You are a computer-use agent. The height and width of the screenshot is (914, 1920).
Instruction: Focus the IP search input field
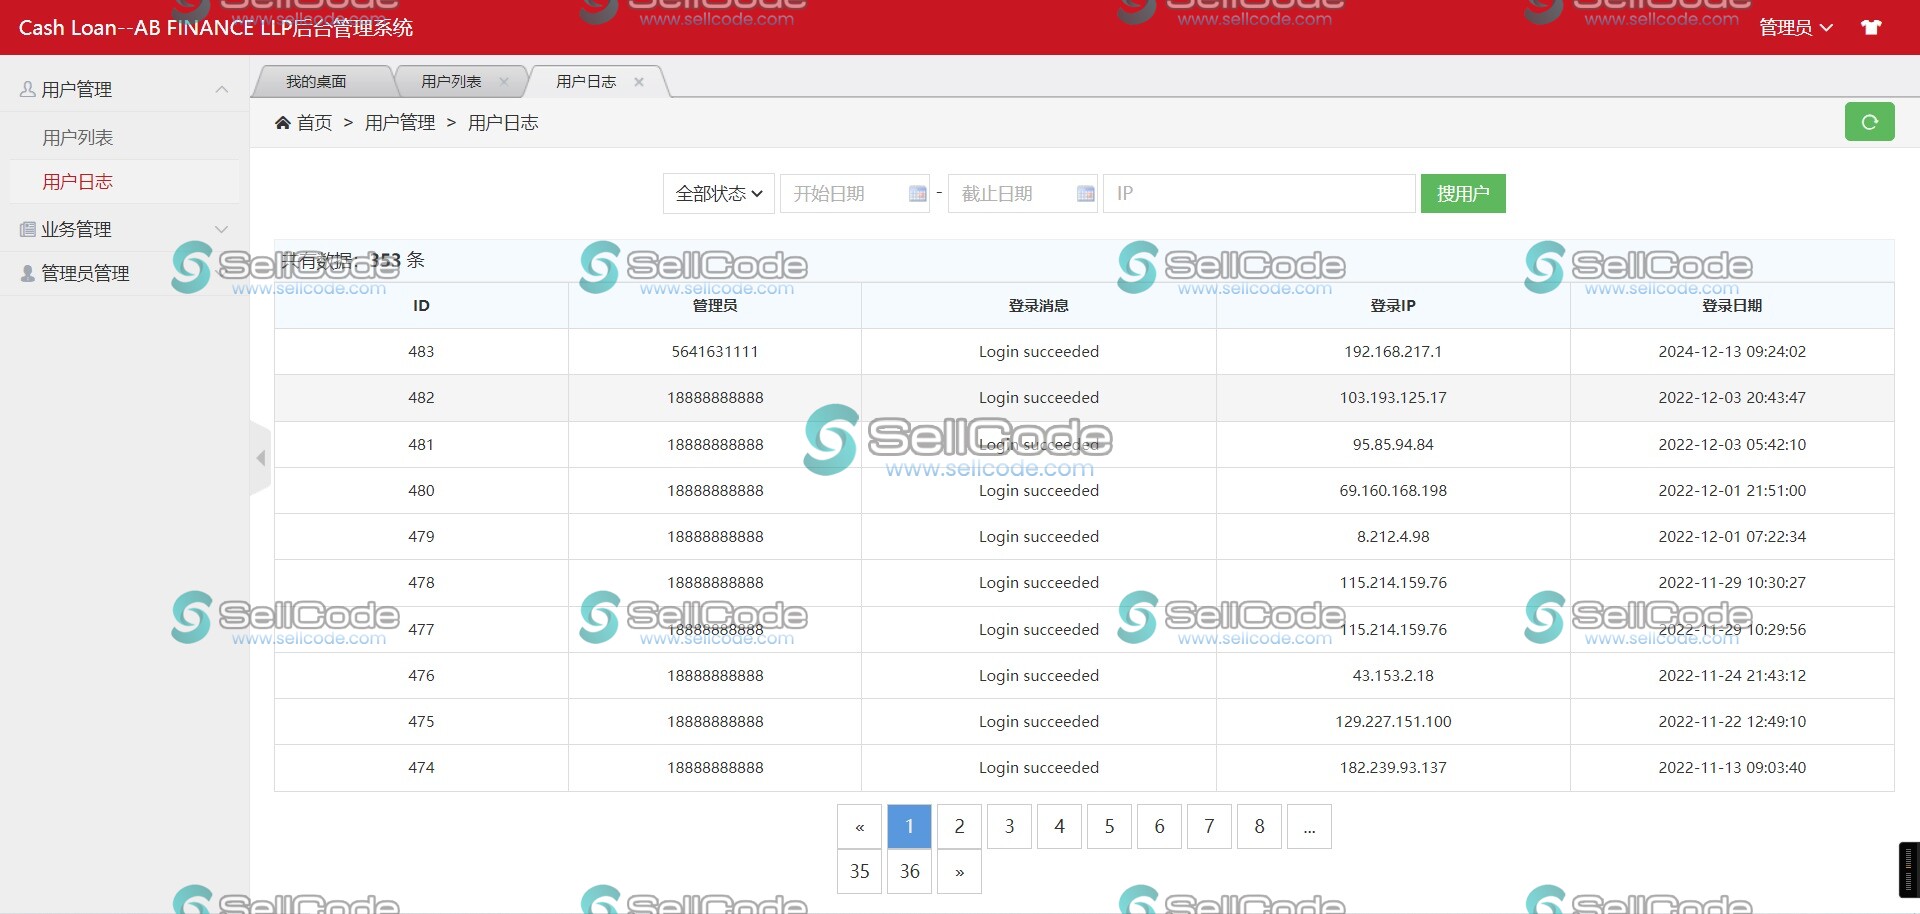click(x=1258, y=194)
